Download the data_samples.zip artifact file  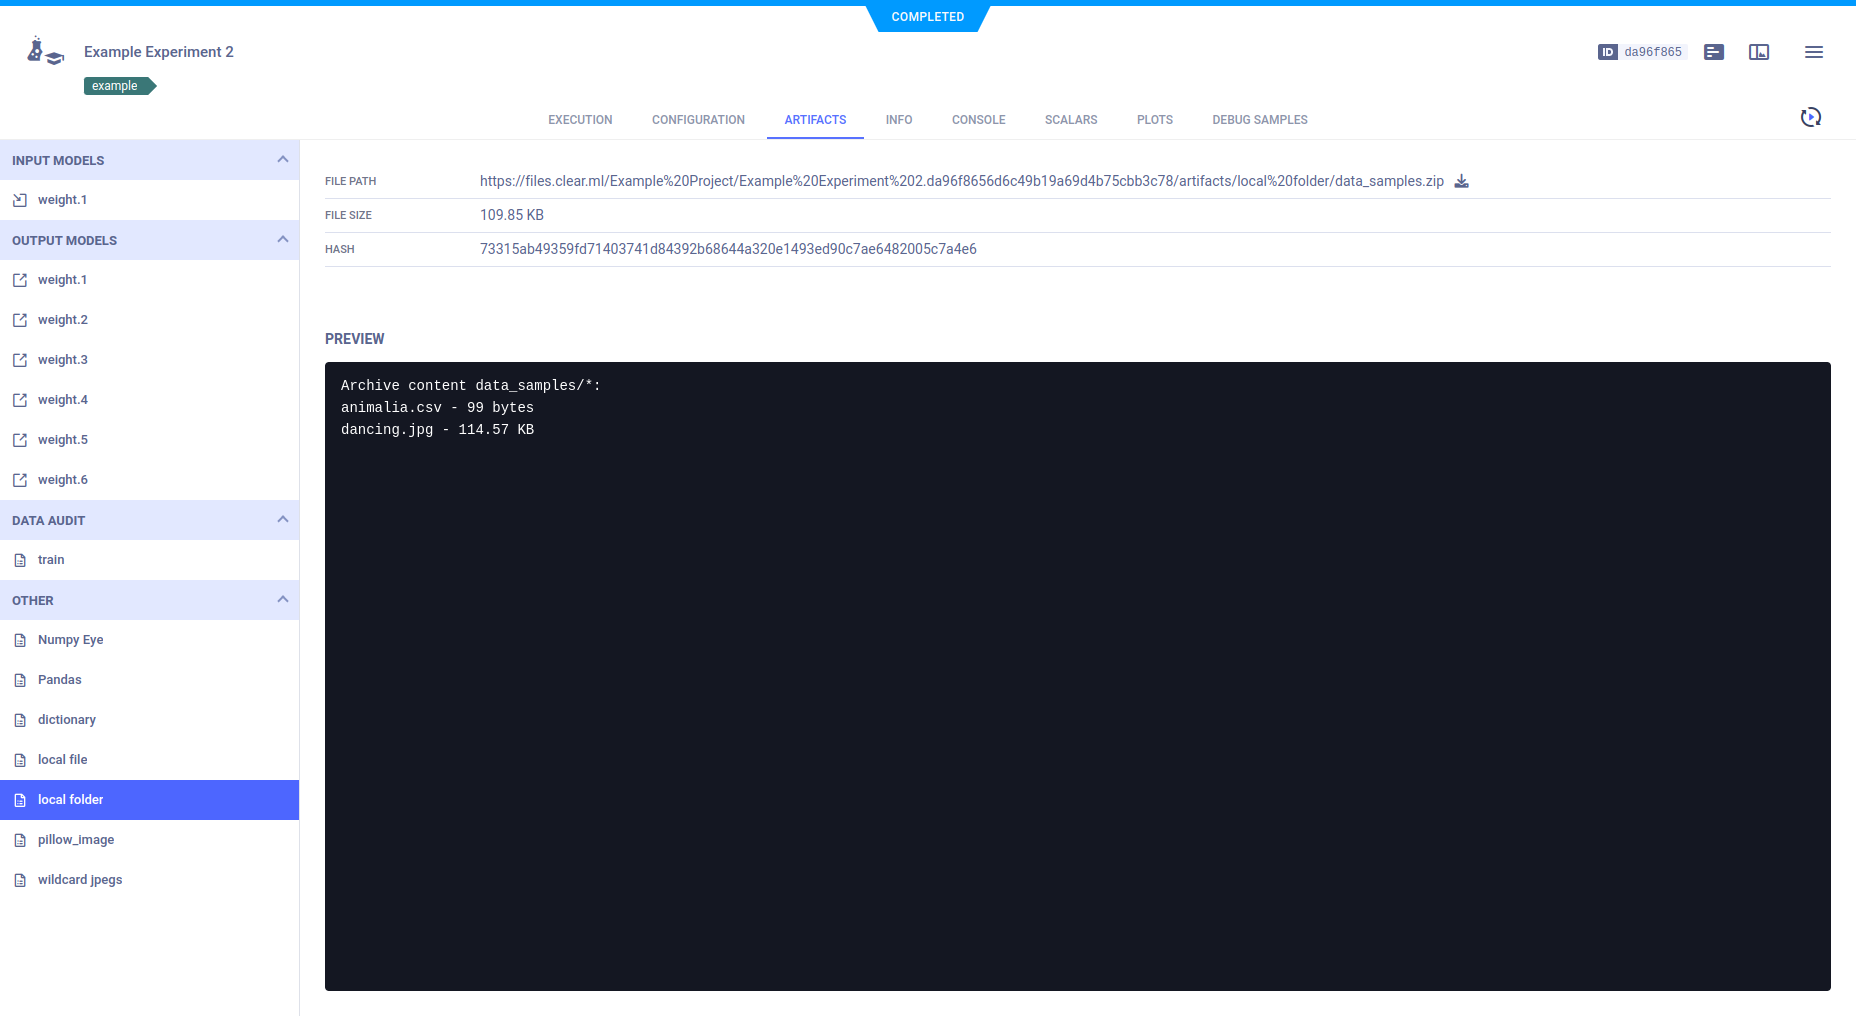(1461, 181)
